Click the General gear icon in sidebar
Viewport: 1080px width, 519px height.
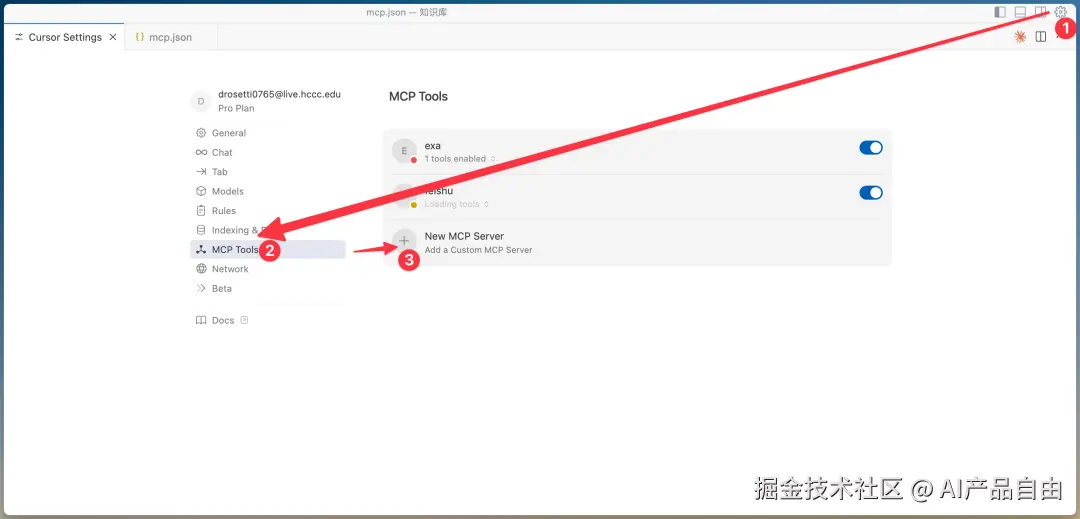[201, 133]
